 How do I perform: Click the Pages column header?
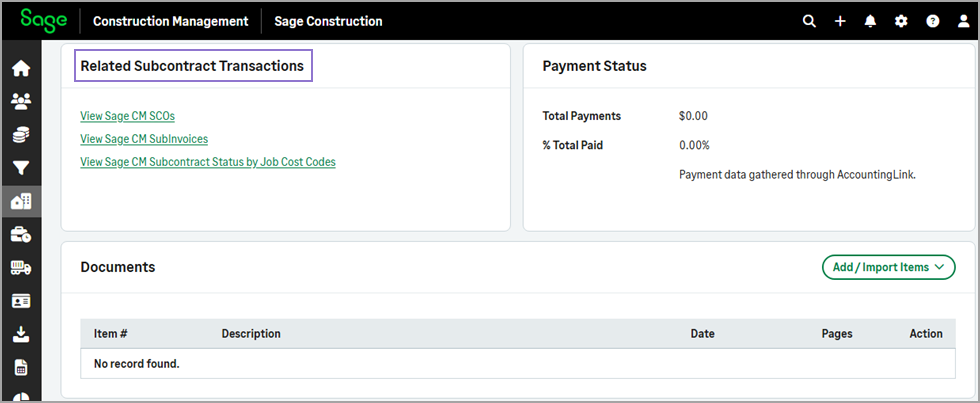pyautogui.click(x=837, y=334)
